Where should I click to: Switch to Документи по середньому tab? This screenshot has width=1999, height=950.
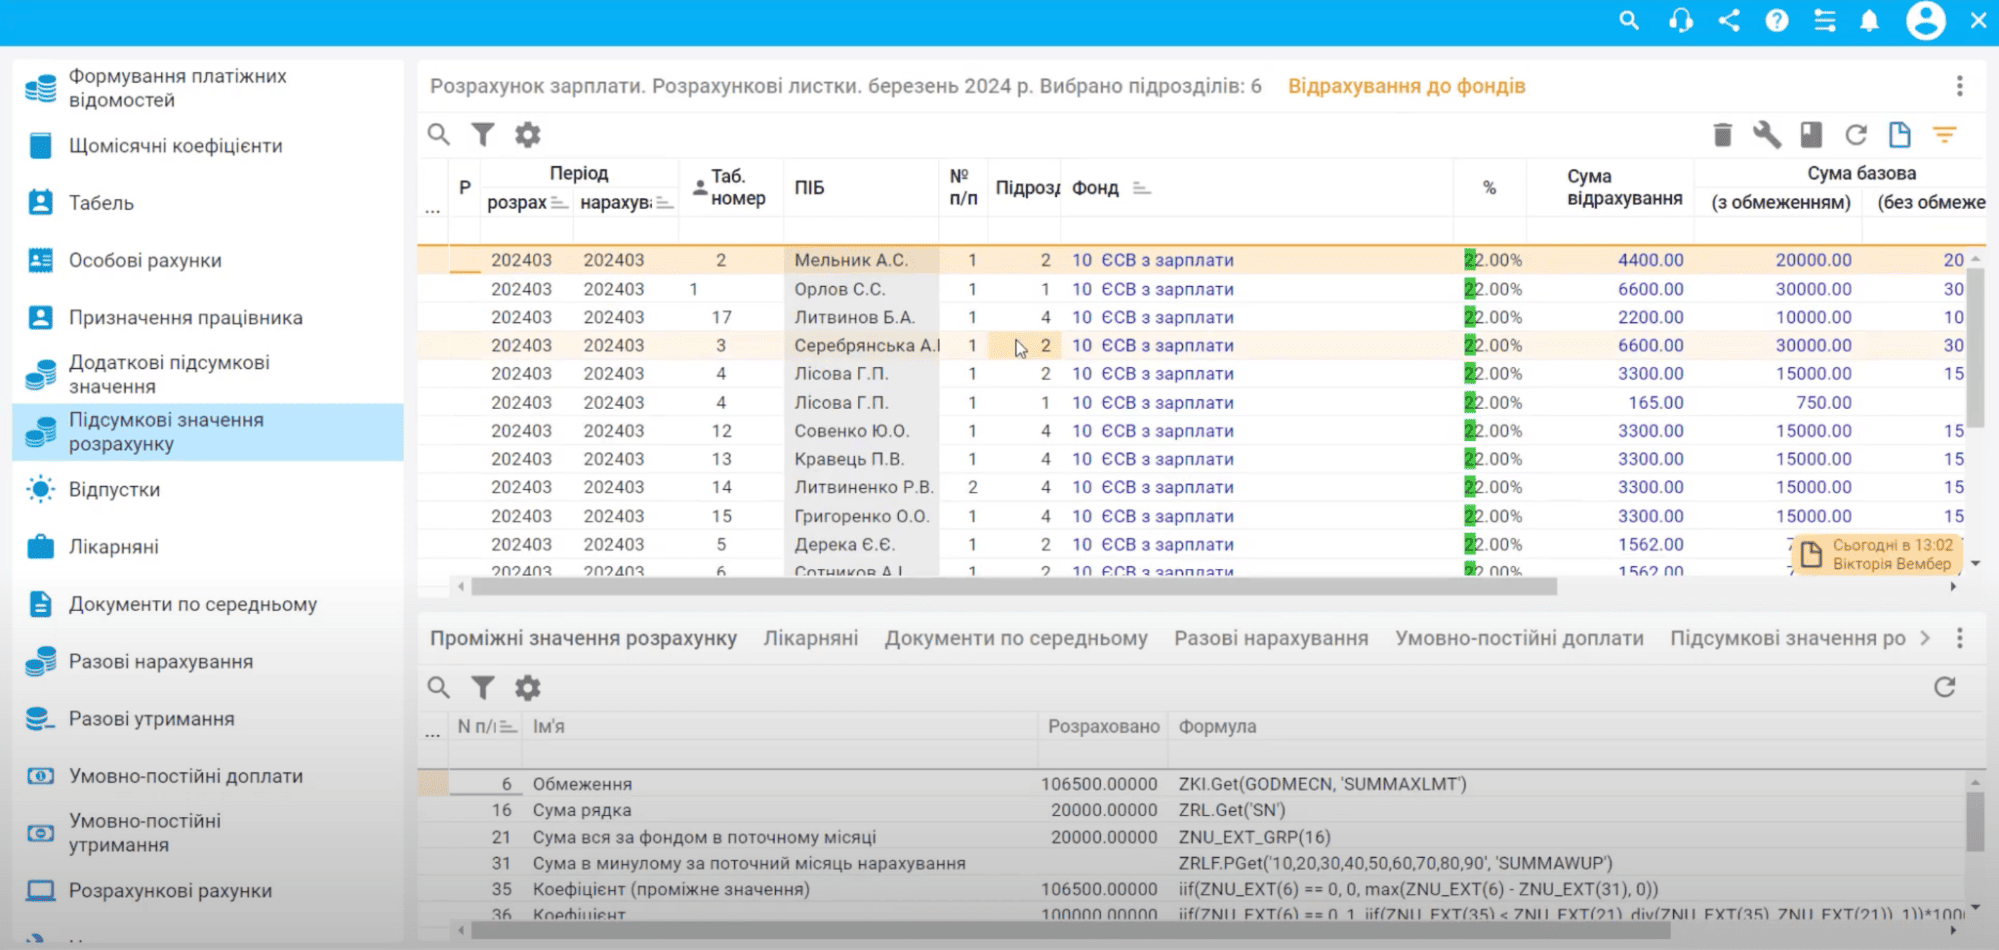coord(1016,638)
